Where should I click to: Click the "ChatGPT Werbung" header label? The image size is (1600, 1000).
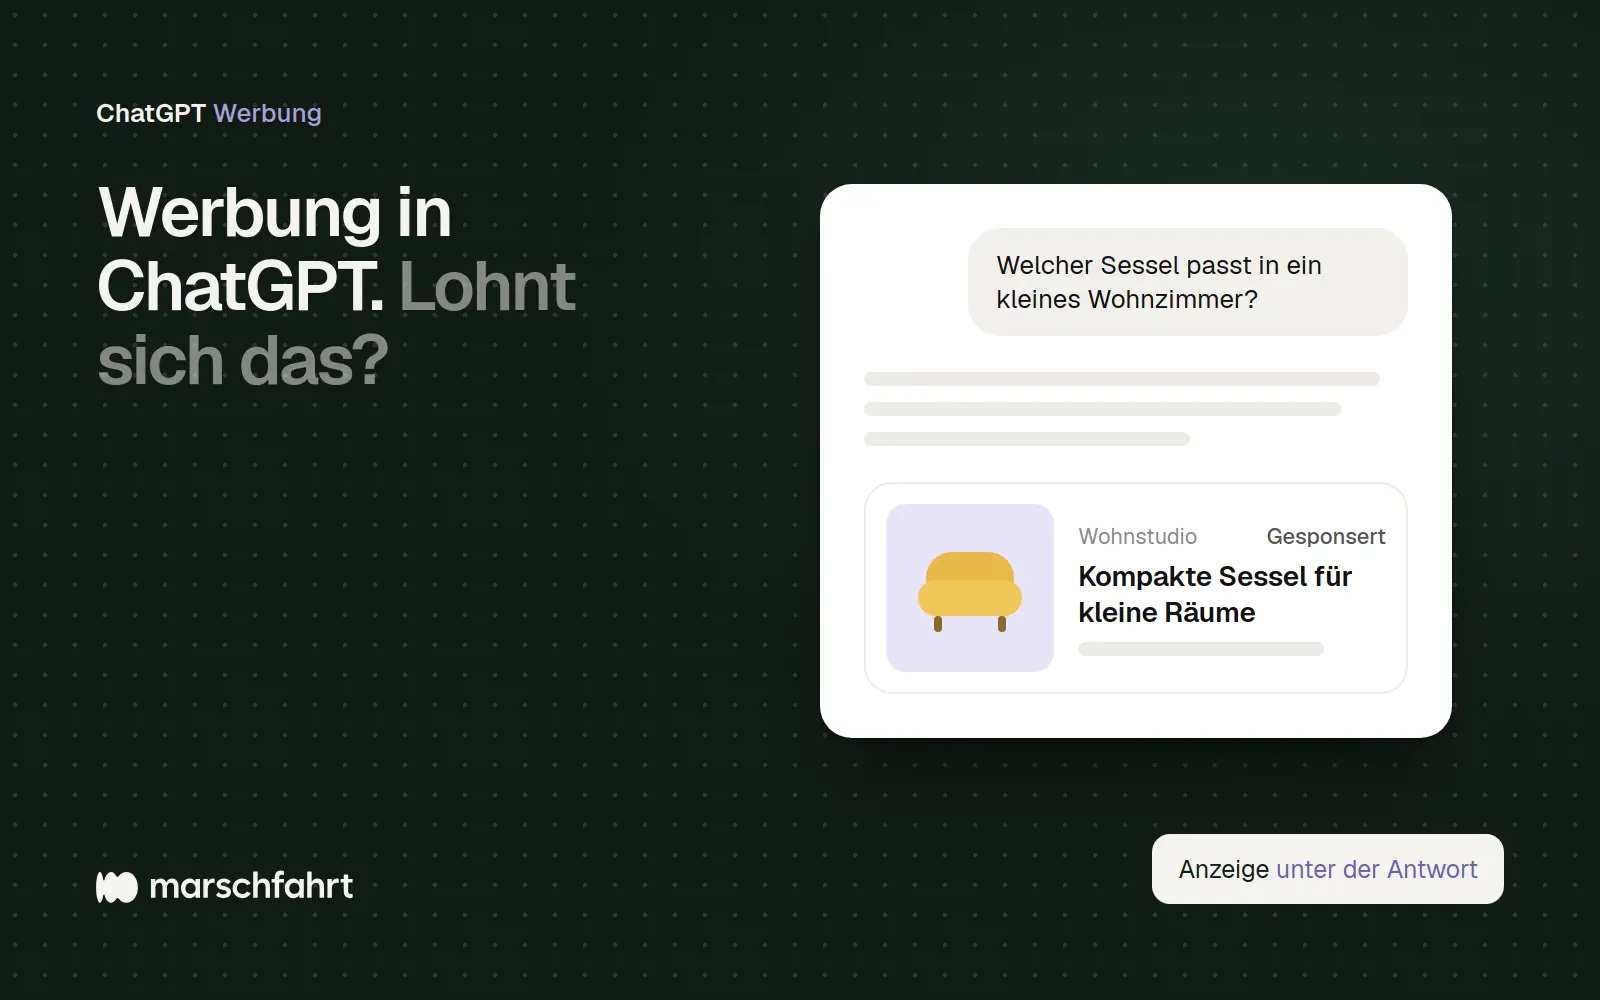pyautogui.click(x=208, y=113)
